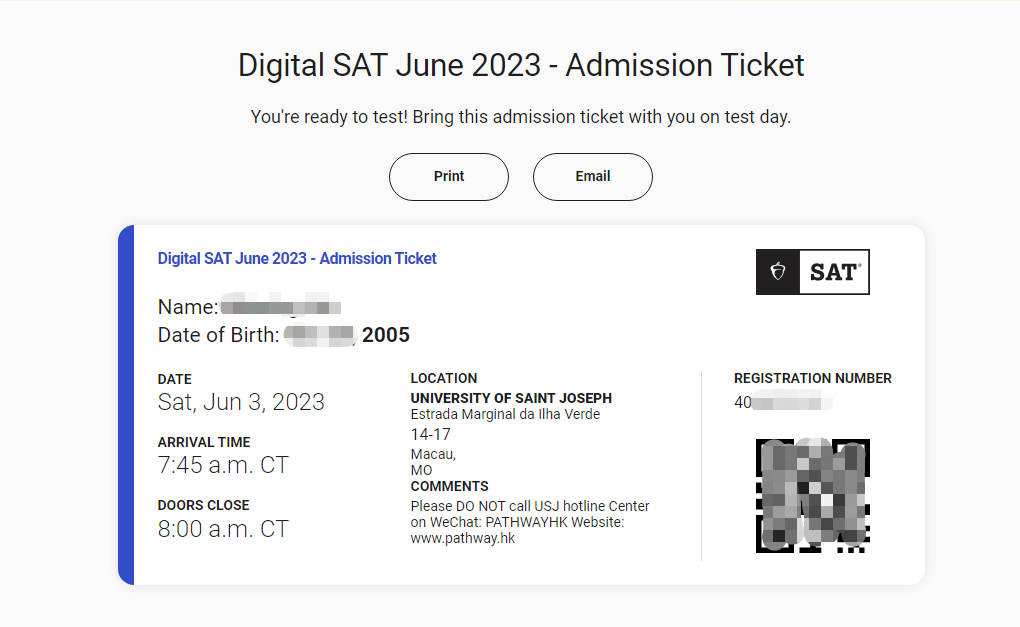This screenshot has height=627, width=1020.
Task: Click the 'Please DO NOT call USJ' comment
Action: [x=530, y=506]
